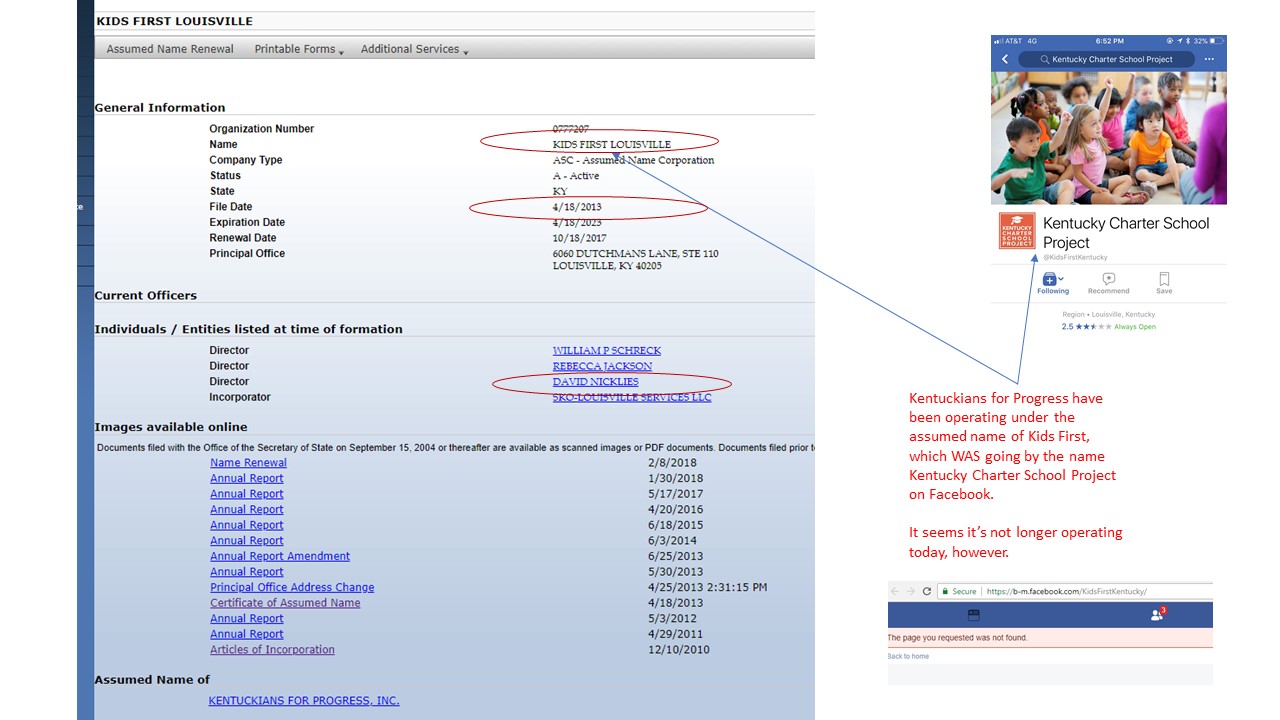The height and width of the screenshot is (720, 1280).
Task: Open the Facebook news feed icon
Action: (974, 615)
